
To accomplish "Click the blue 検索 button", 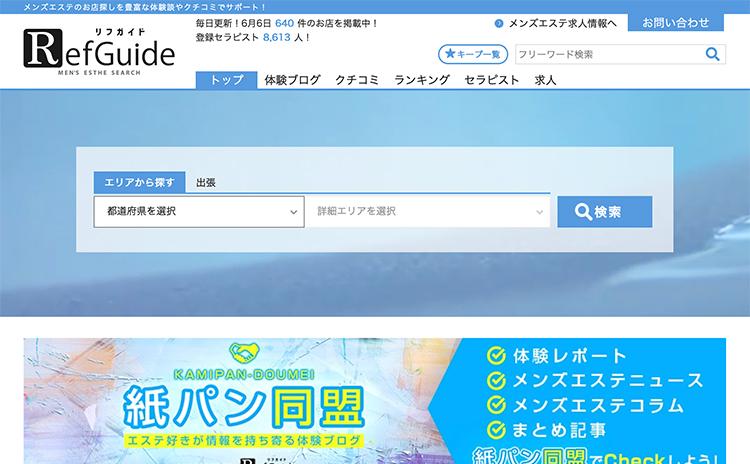I will (605, 211).
